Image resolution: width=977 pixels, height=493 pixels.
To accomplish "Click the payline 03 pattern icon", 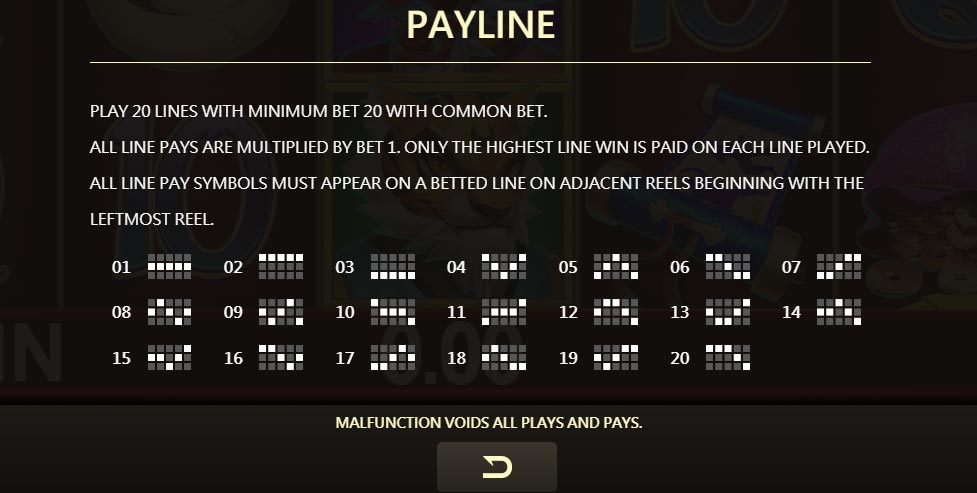I will tap(393, 266).
